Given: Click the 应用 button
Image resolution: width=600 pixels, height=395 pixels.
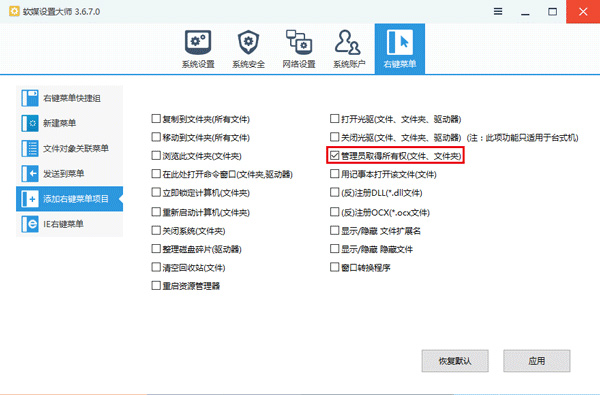Looking at the screenshot, I should 536,361.
